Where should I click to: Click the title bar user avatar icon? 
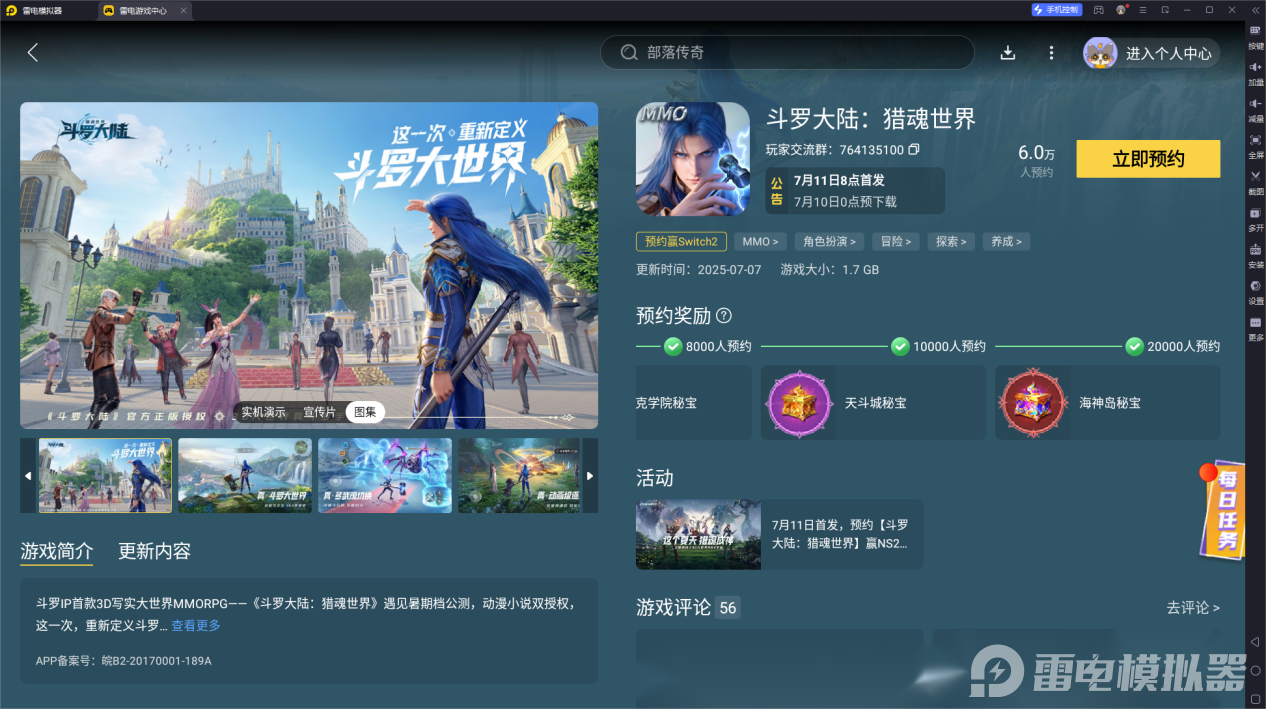(x=1121, y=10)
